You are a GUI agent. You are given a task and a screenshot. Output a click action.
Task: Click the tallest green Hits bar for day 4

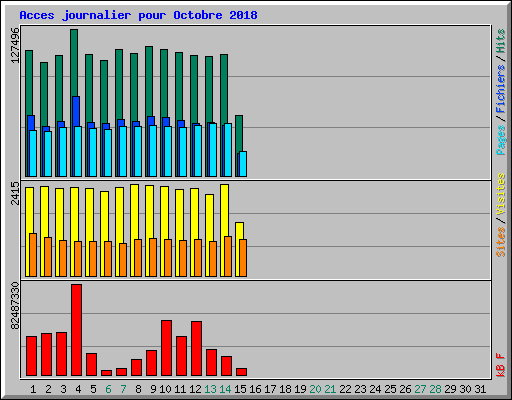point(74,63)
